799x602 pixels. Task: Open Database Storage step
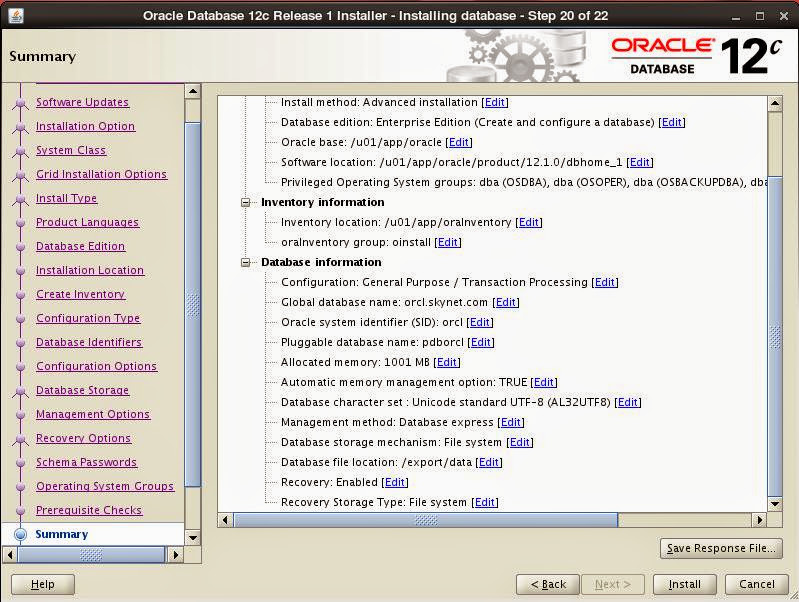point(82,390)
